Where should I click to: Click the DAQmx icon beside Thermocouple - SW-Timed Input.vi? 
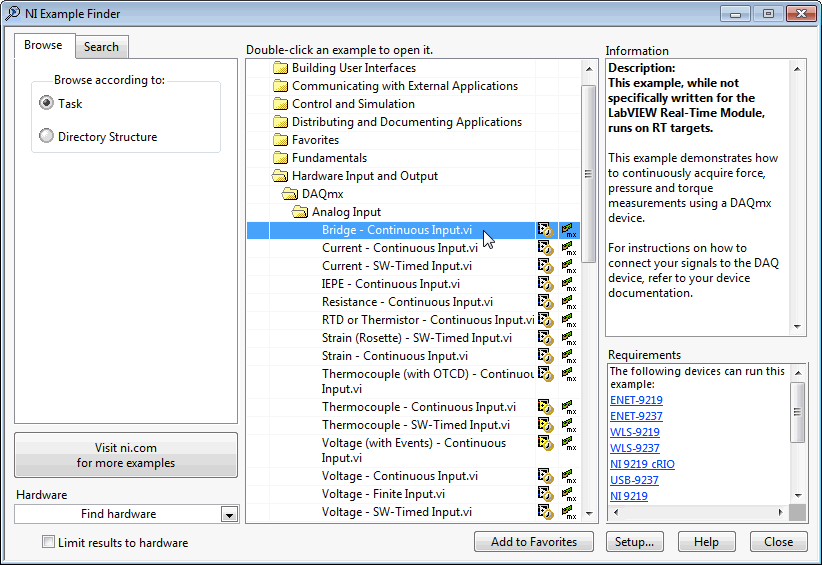[x=568, y=425]
